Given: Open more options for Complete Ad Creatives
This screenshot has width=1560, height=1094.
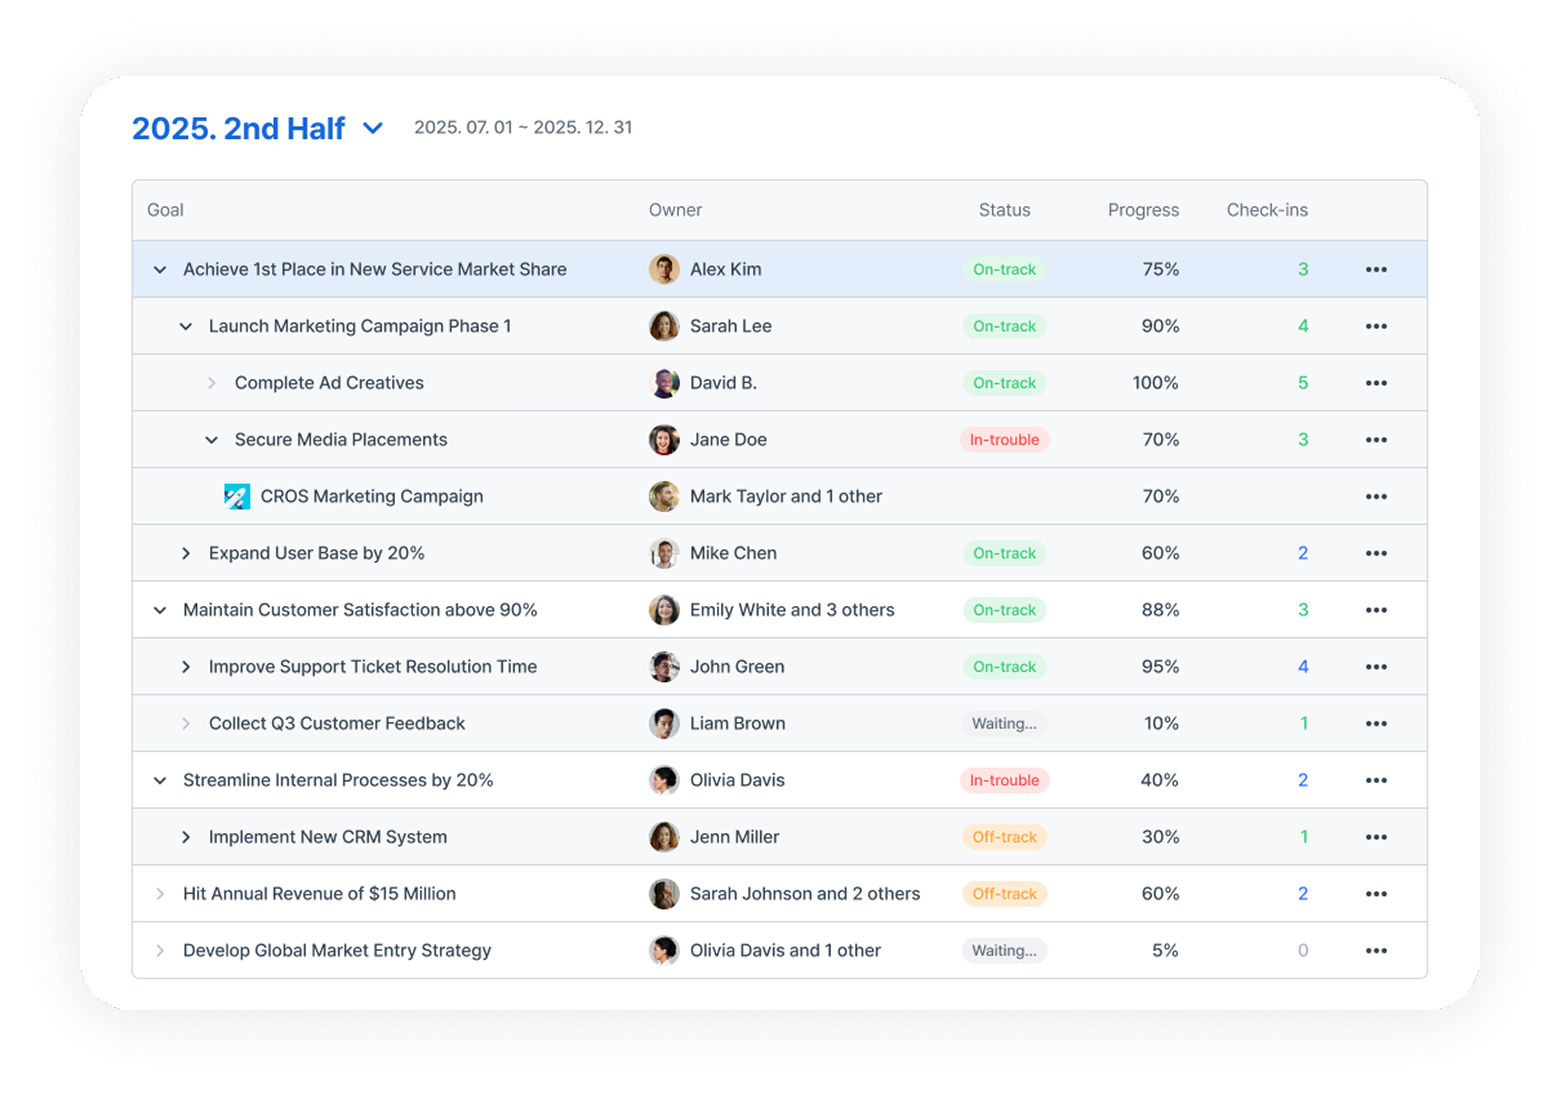Looking at the screenshot, I should pyautogui.click(x=1376, y=383).
